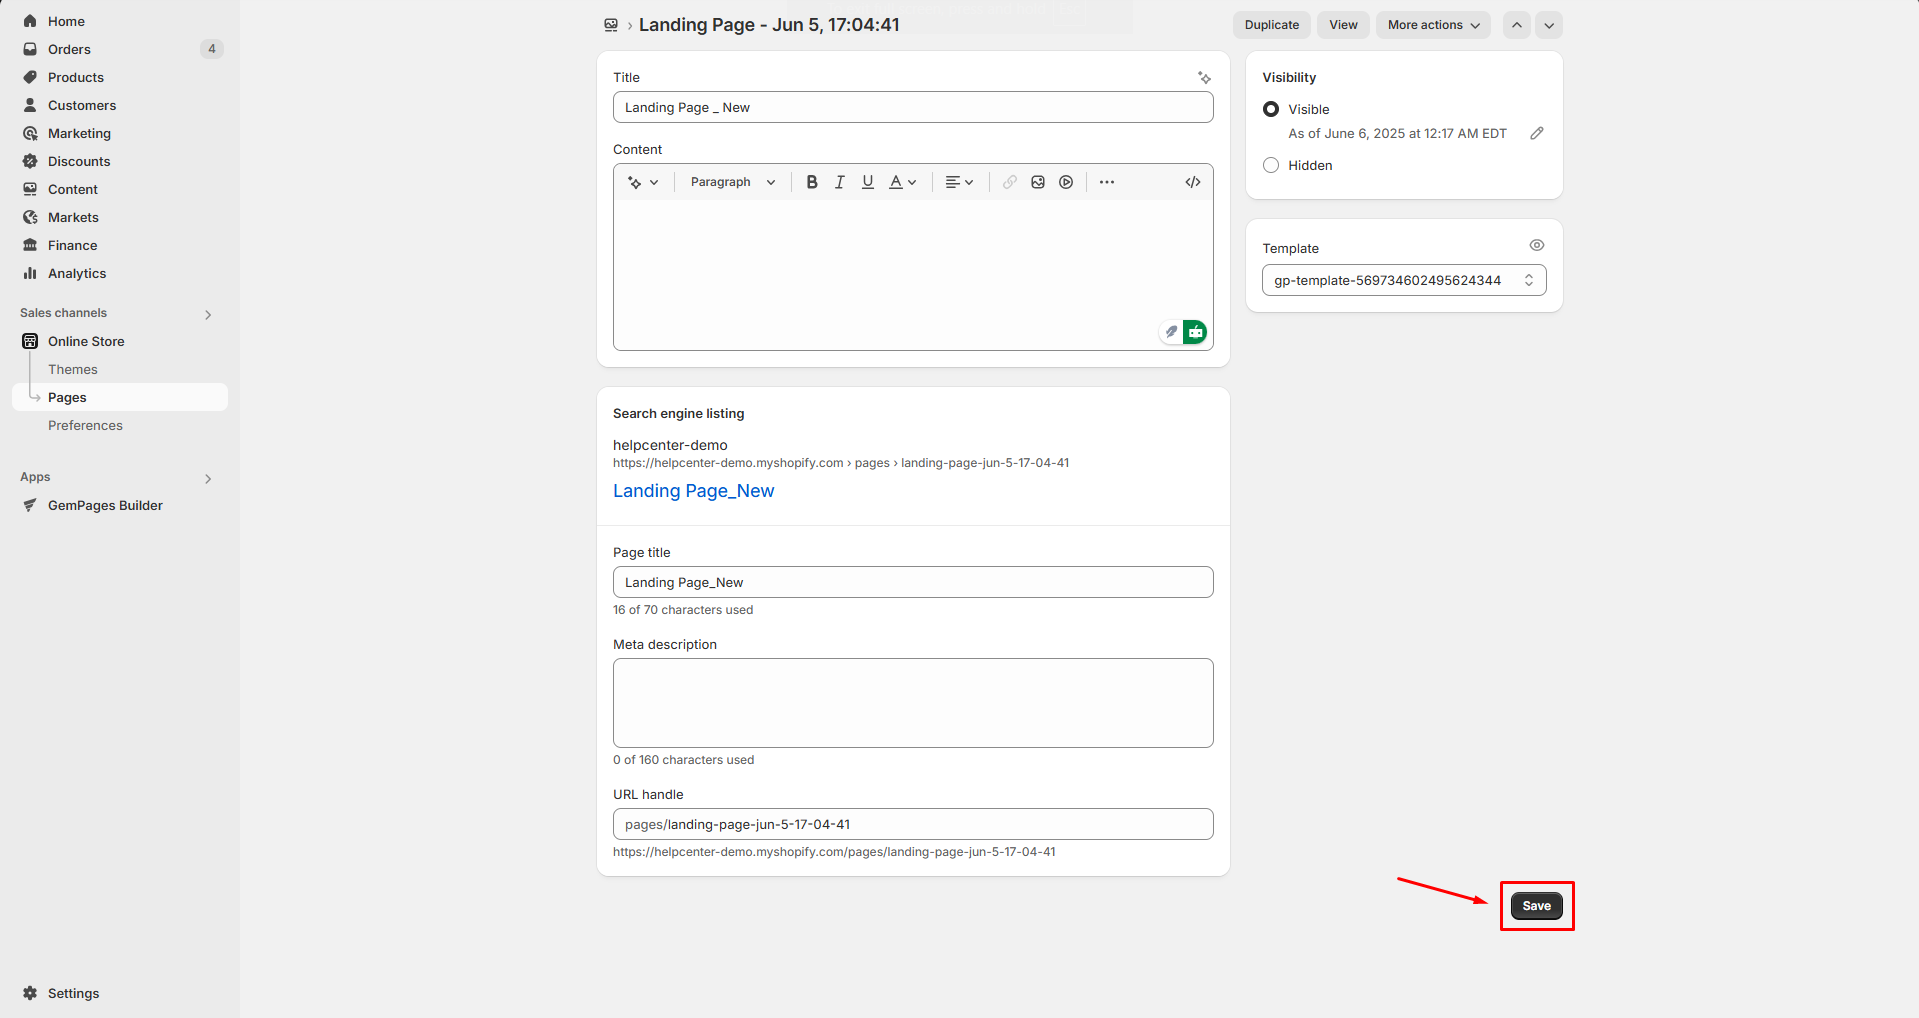Open the template selection dropdown
This screenshot has width=1919, height=1018.
1403,280
